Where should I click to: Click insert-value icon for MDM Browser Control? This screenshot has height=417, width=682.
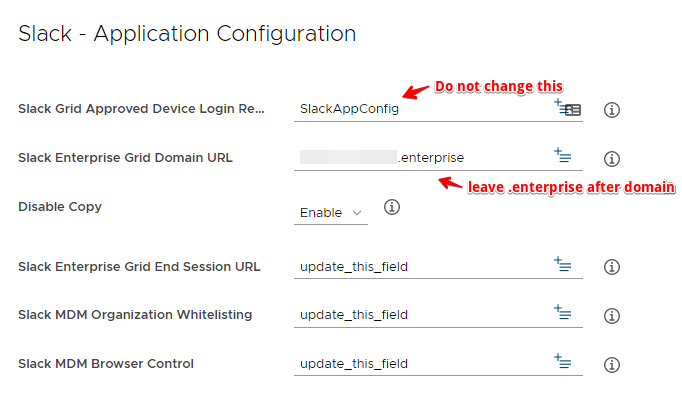562,361
